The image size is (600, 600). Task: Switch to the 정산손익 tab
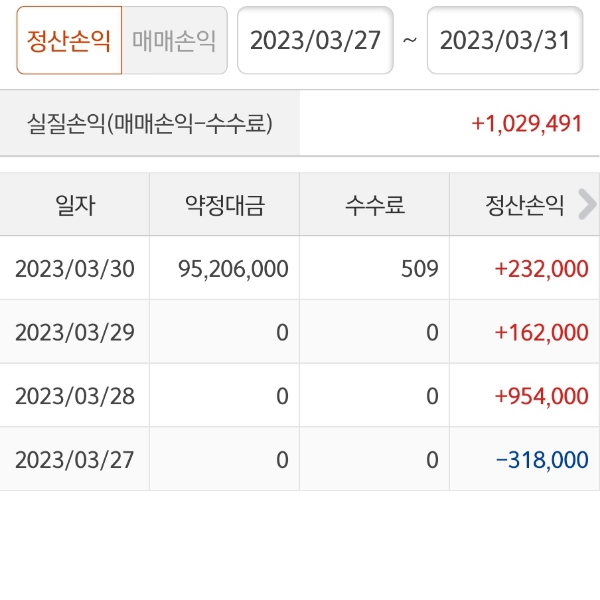coord(69,41)
